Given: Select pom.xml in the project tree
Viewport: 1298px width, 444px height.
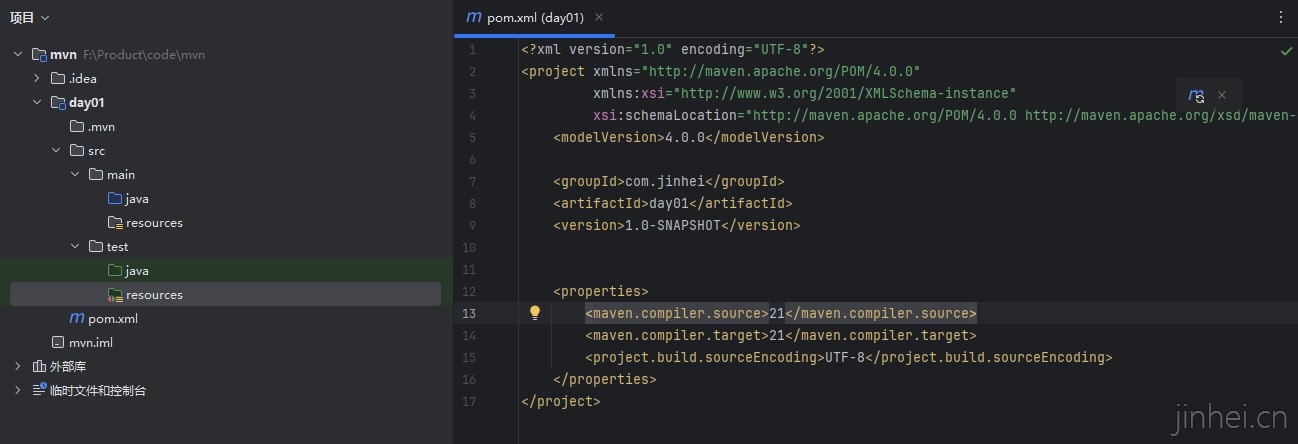Looking at the screenshot, I should (x=113, y=318).
